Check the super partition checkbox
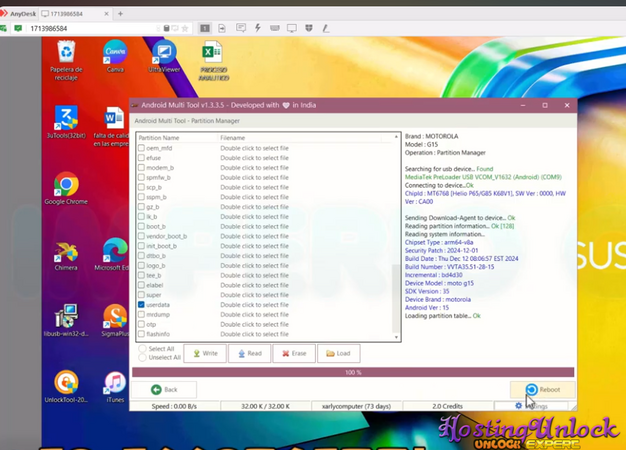 pos(141,295)
